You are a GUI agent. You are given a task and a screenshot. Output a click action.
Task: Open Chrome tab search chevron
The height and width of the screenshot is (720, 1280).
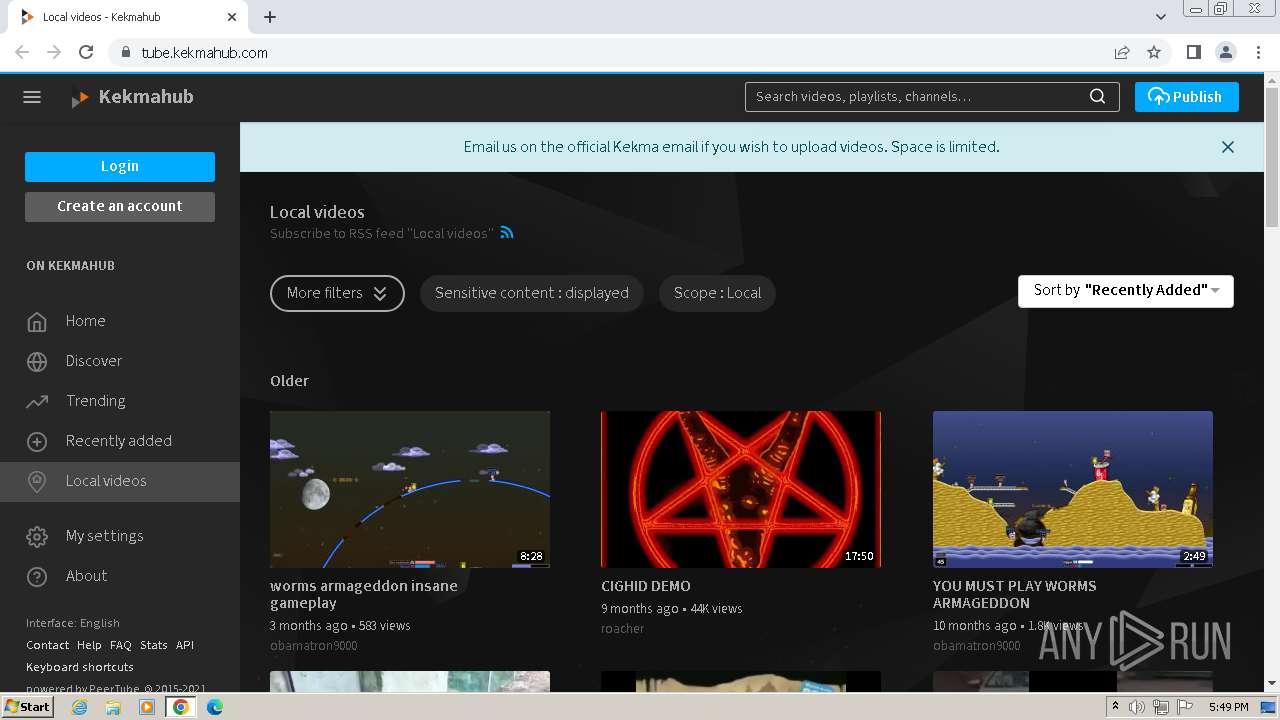tap(1161, 17)
